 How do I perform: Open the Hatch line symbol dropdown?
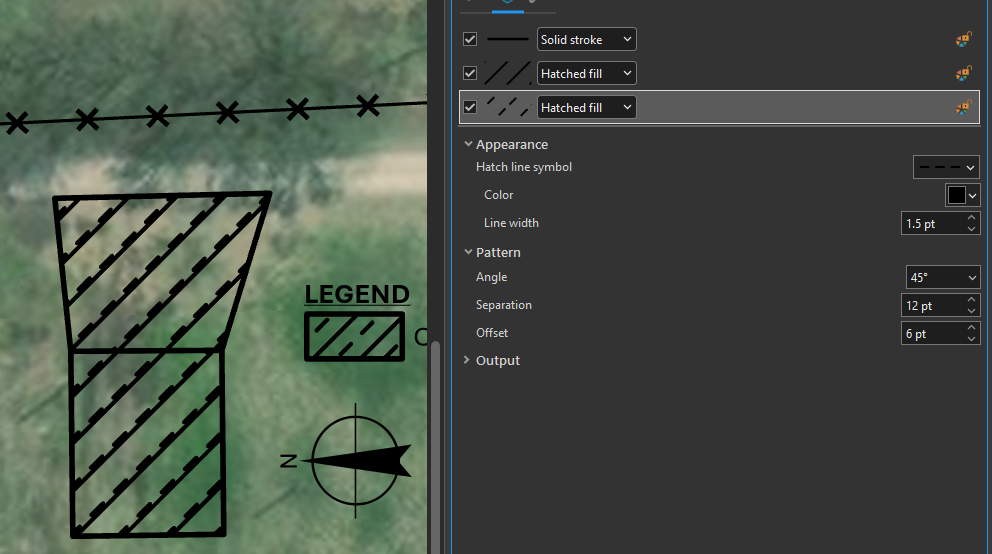[x=946, y=168]
